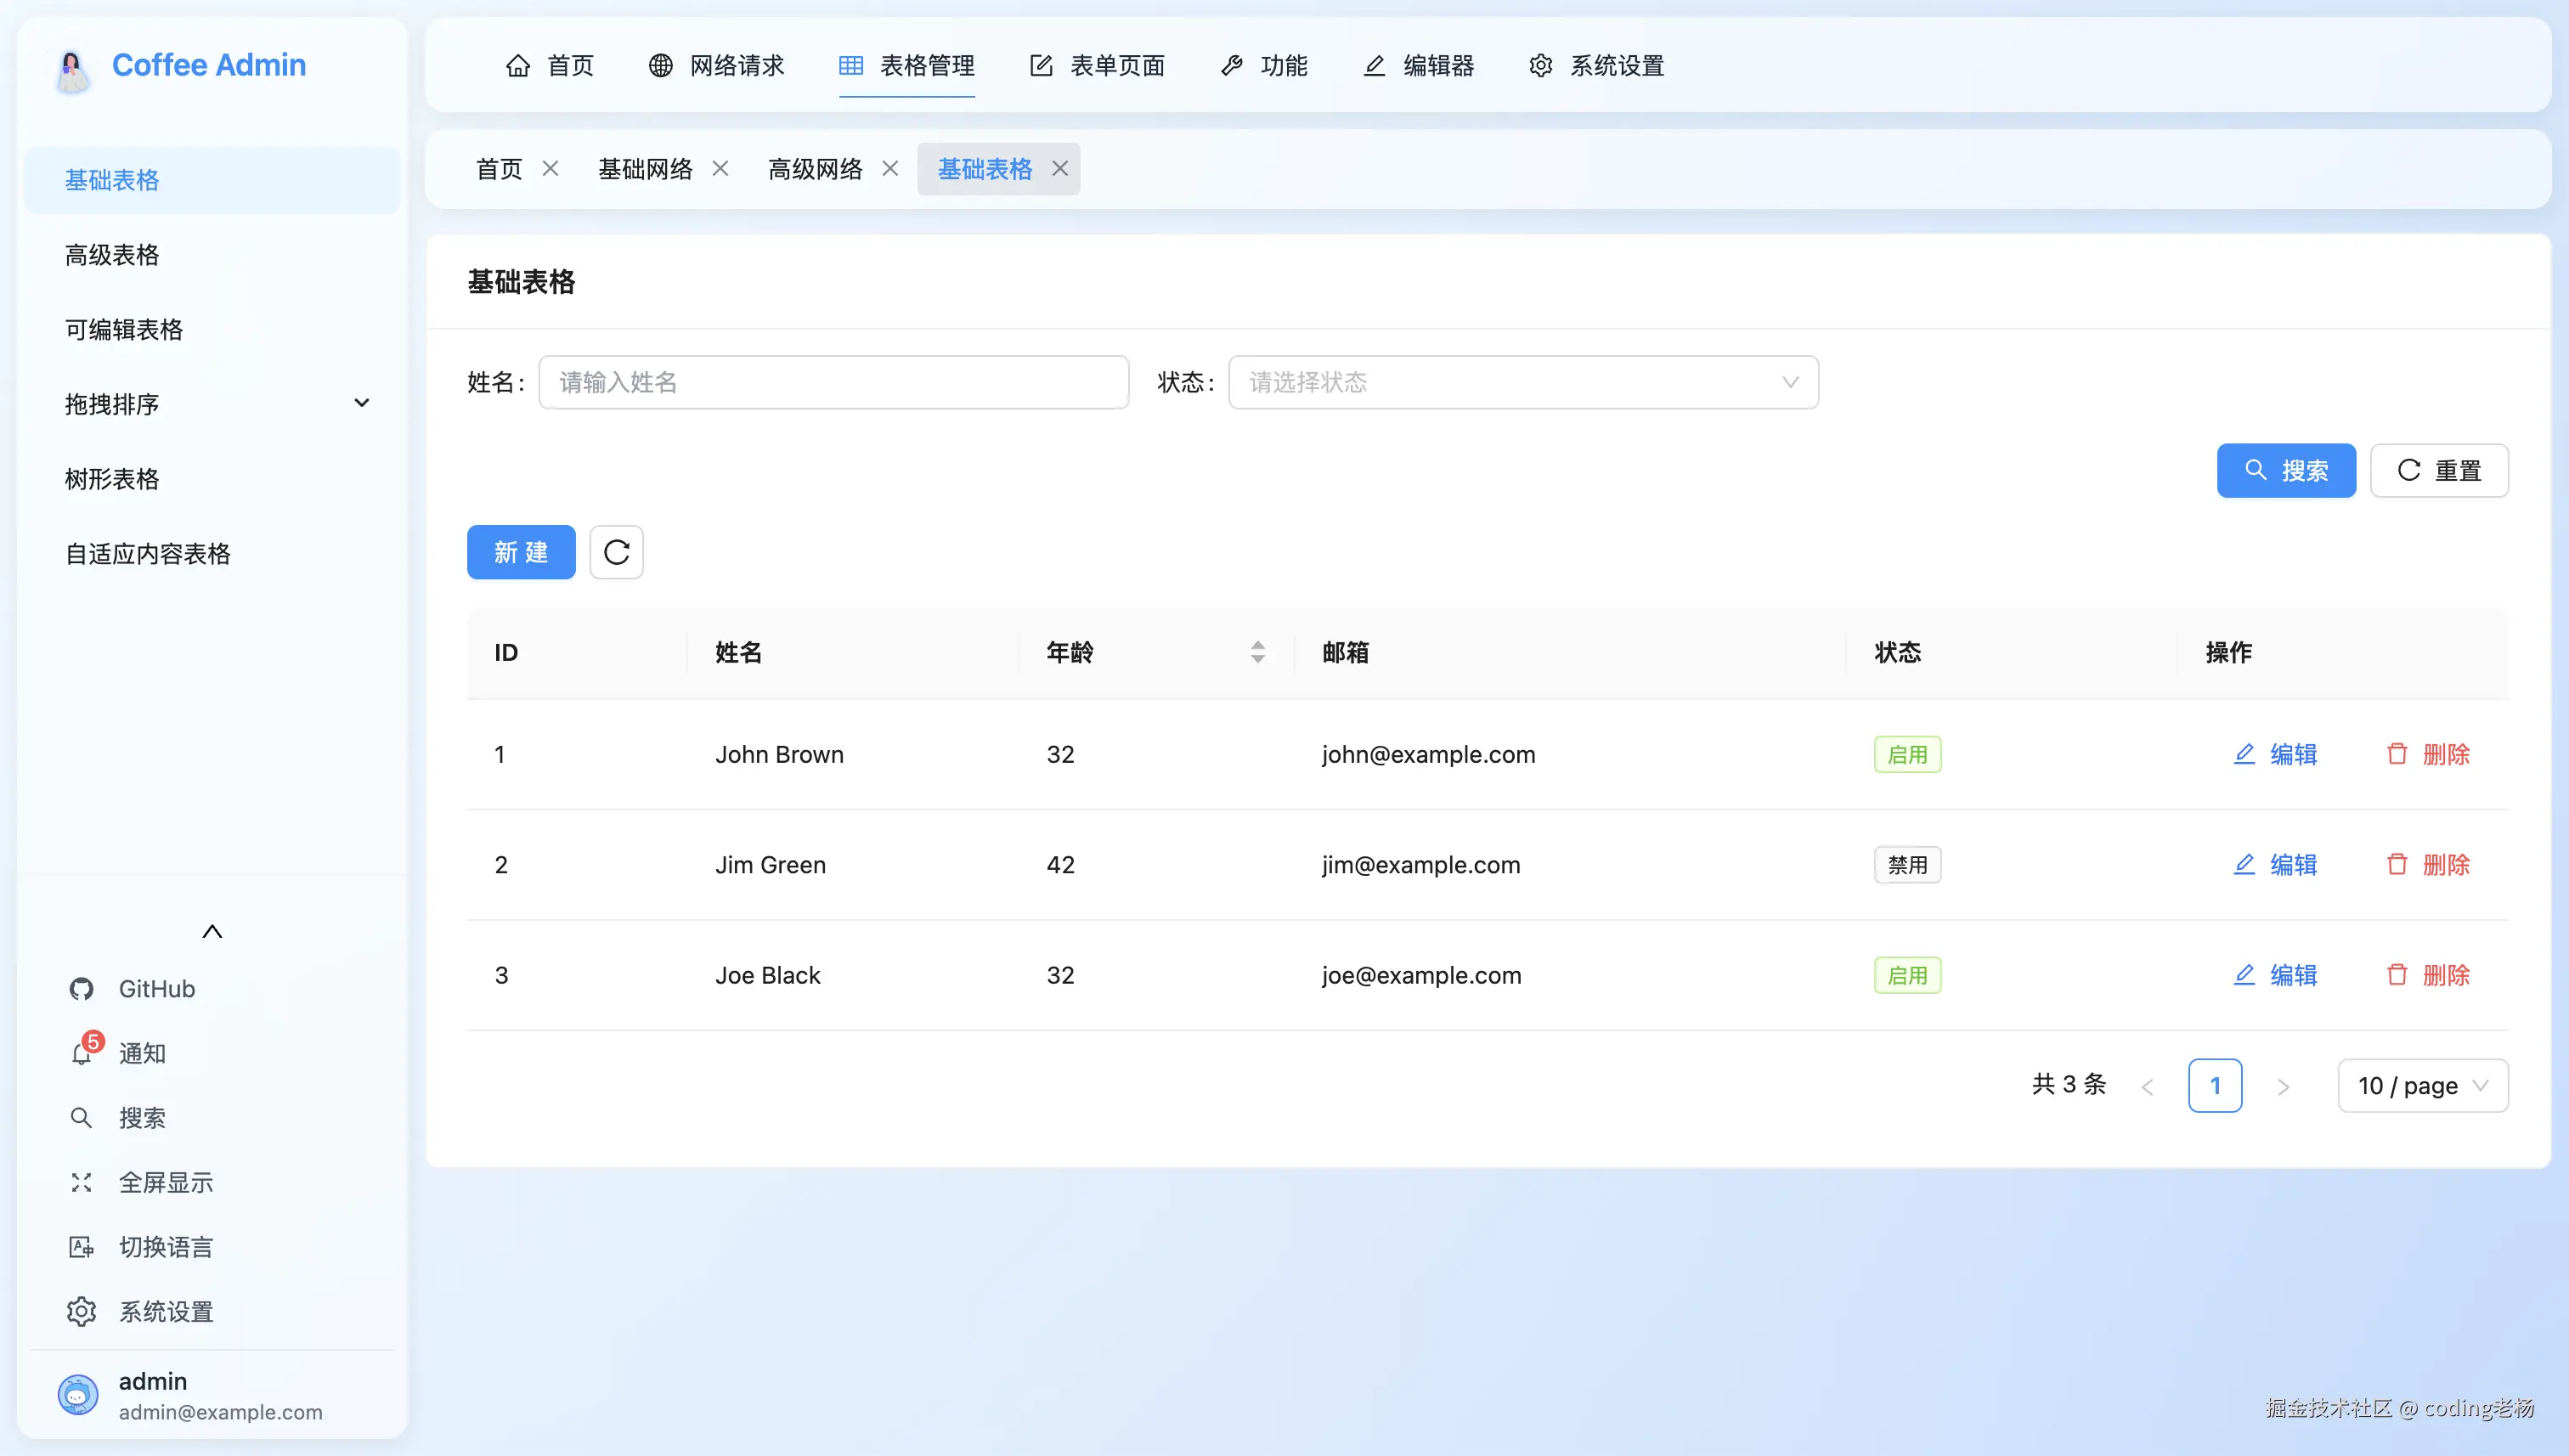Click the delete trash icon for Joe Black
This screenshot has height=1456, width=2569.
click(2397, 975)
